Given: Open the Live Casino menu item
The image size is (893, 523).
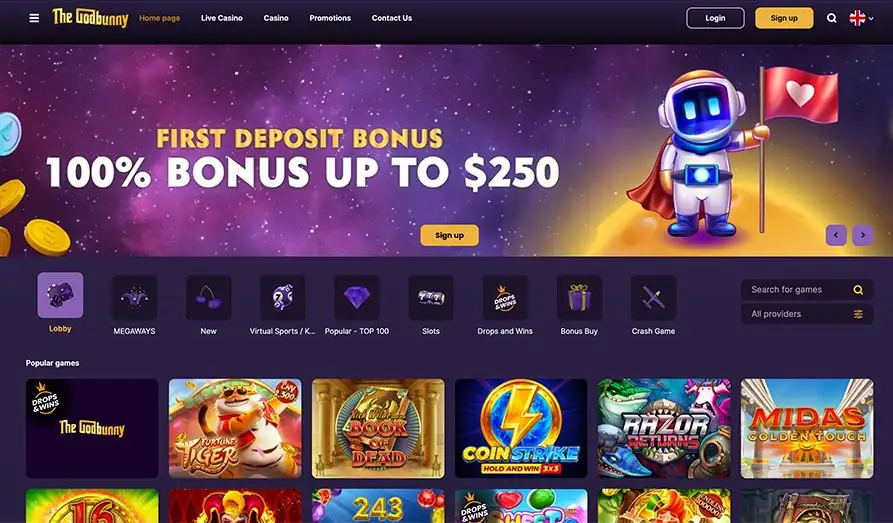Looking at the screenshot, I should point(222,18).
